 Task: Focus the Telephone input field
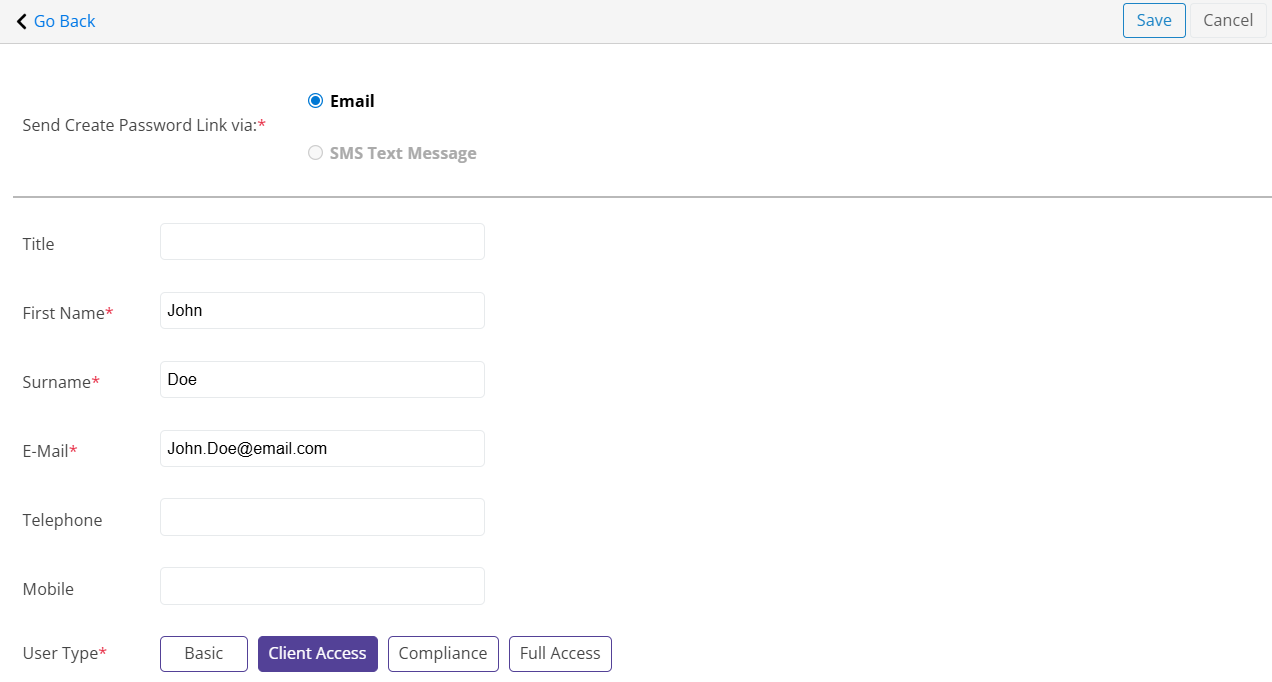coord(322,517)
